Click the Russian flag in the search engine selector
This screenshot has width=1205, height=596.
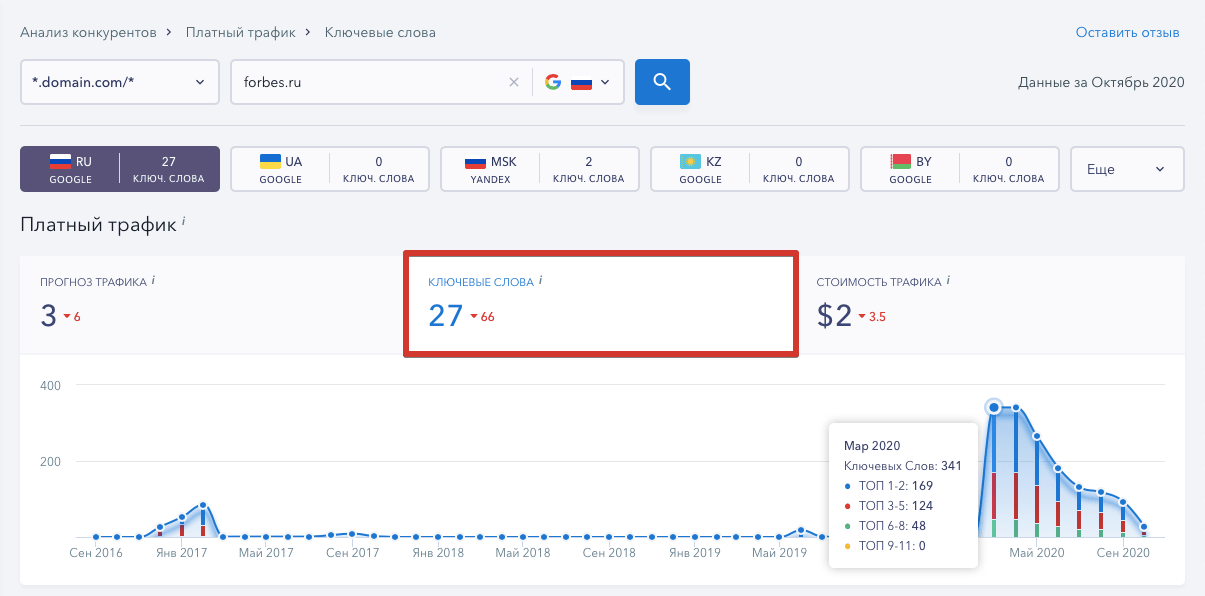click(582, 83)
